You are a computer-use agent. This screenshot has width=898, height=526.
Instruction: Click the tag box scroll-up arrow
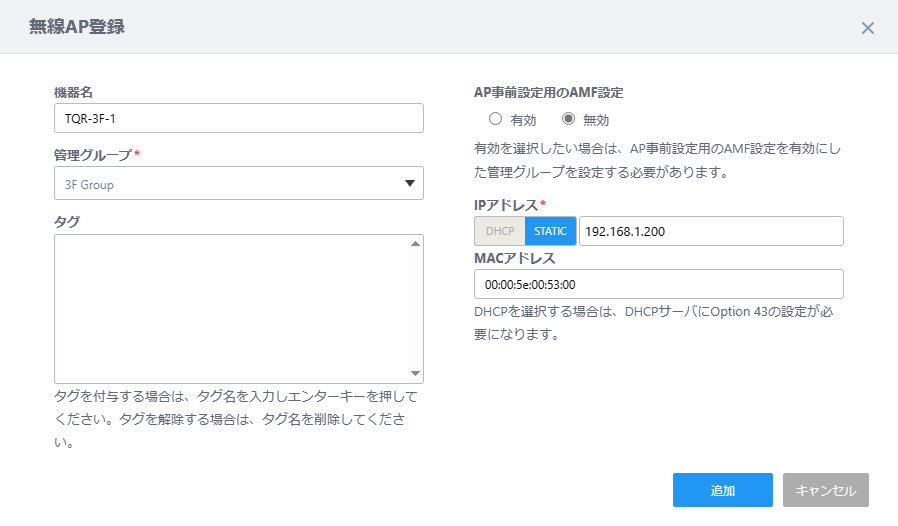[x=416, y=244]
